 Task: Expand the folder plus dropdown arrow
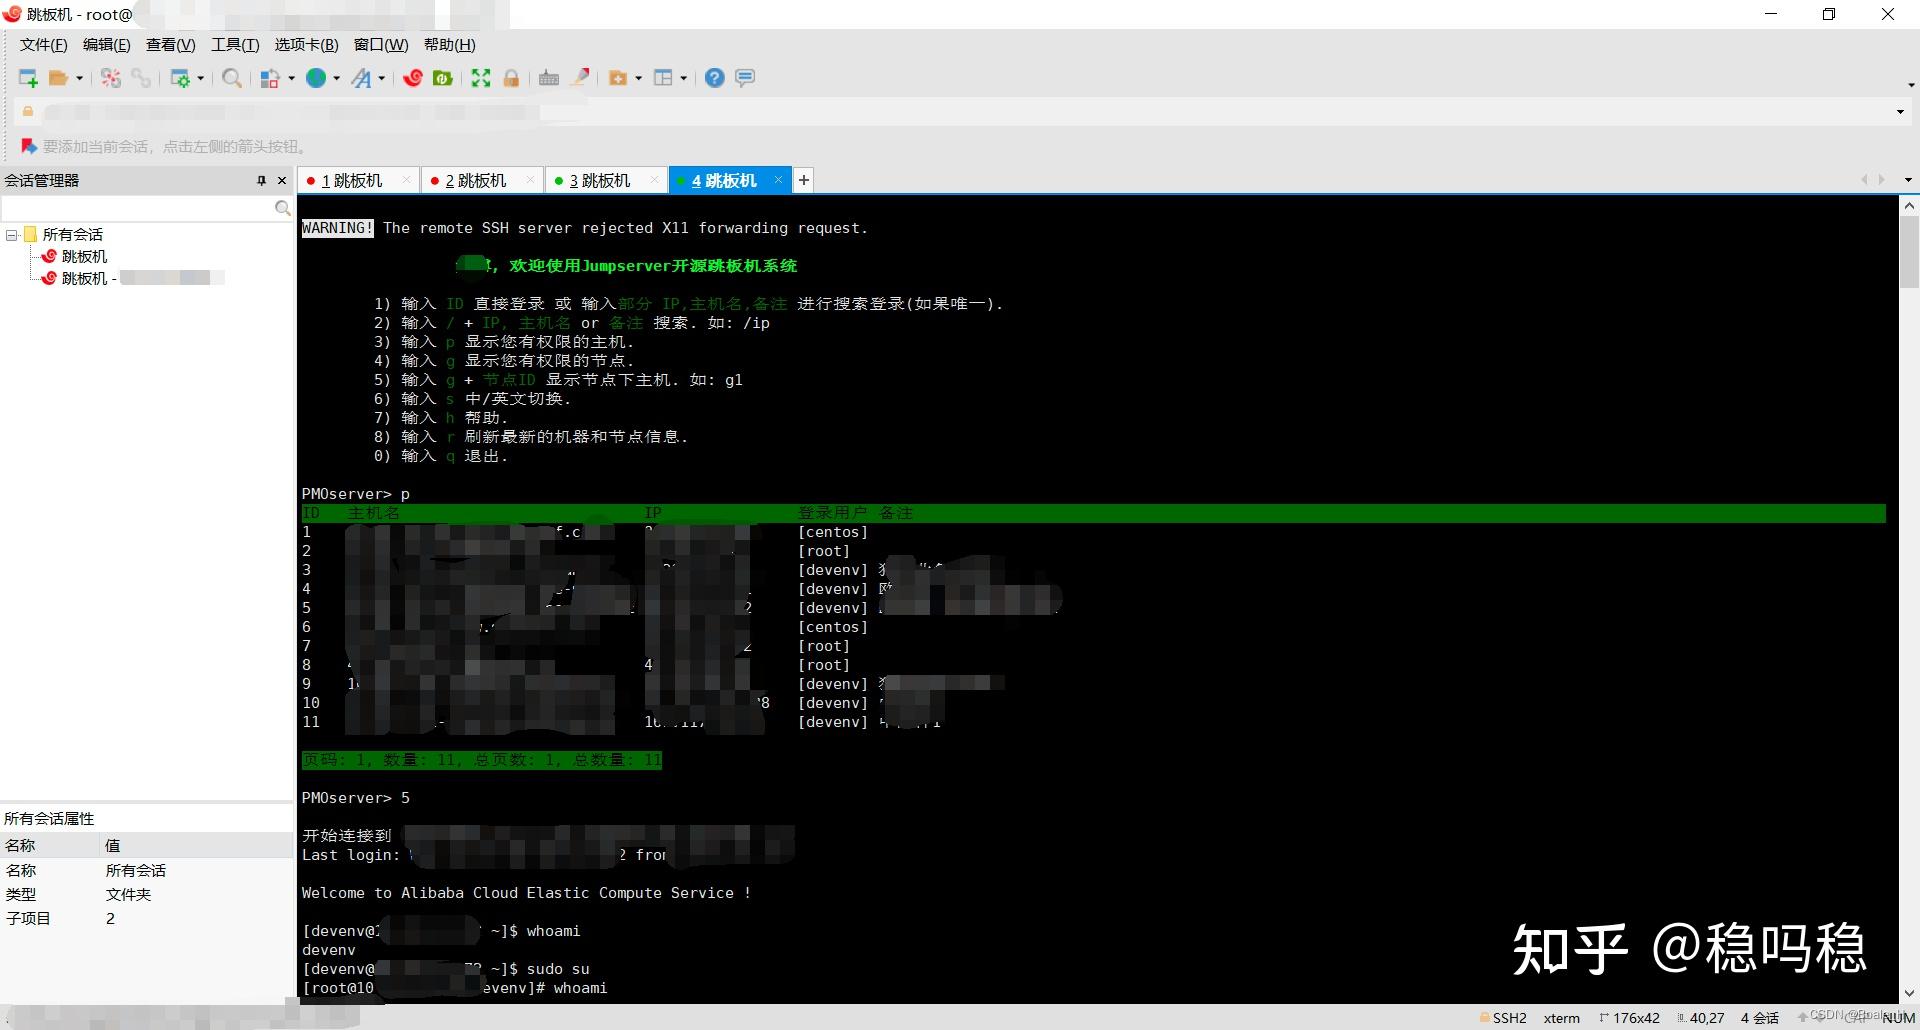click(x=638, y=78)
